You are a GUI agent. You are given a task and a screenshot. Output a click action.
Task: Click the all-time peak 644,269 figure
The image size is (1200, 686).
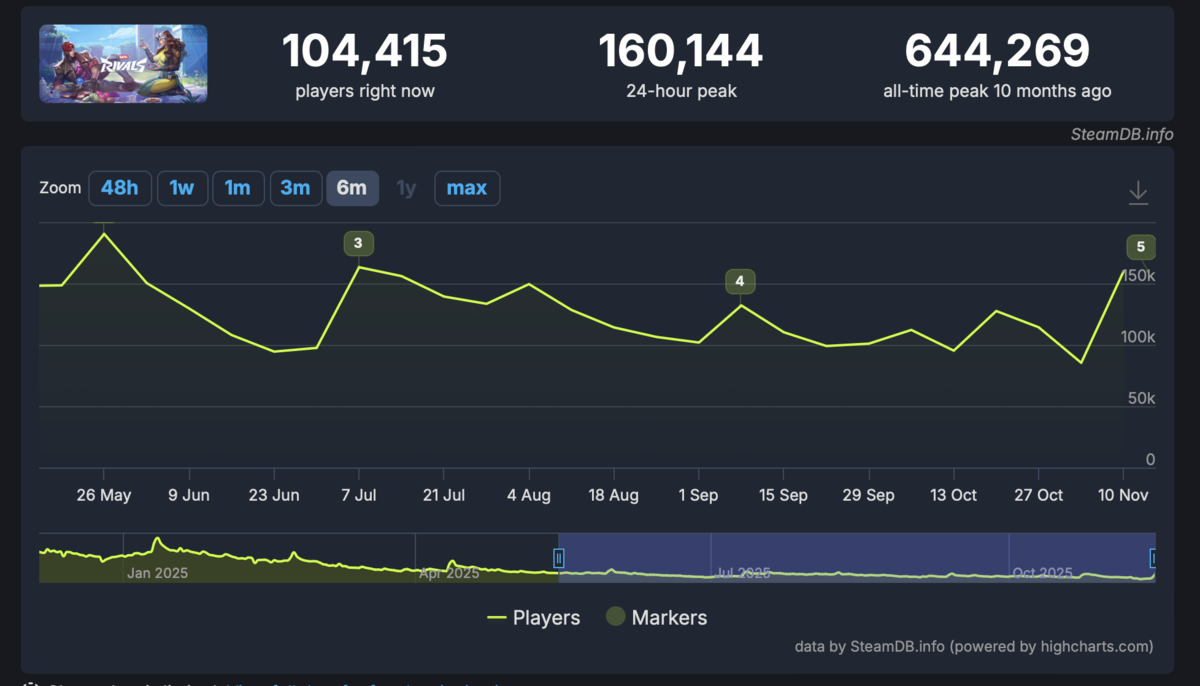coord(997,52)
